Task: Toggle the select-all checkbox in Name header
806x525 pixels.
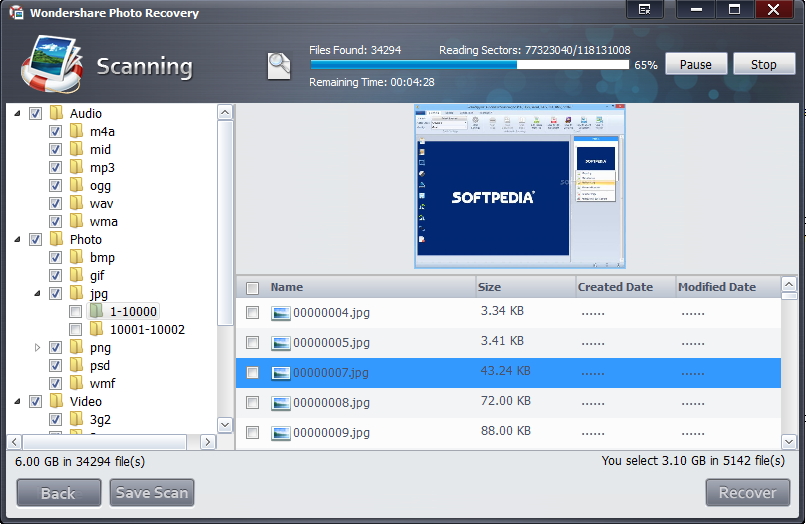Action: (252, 288)
